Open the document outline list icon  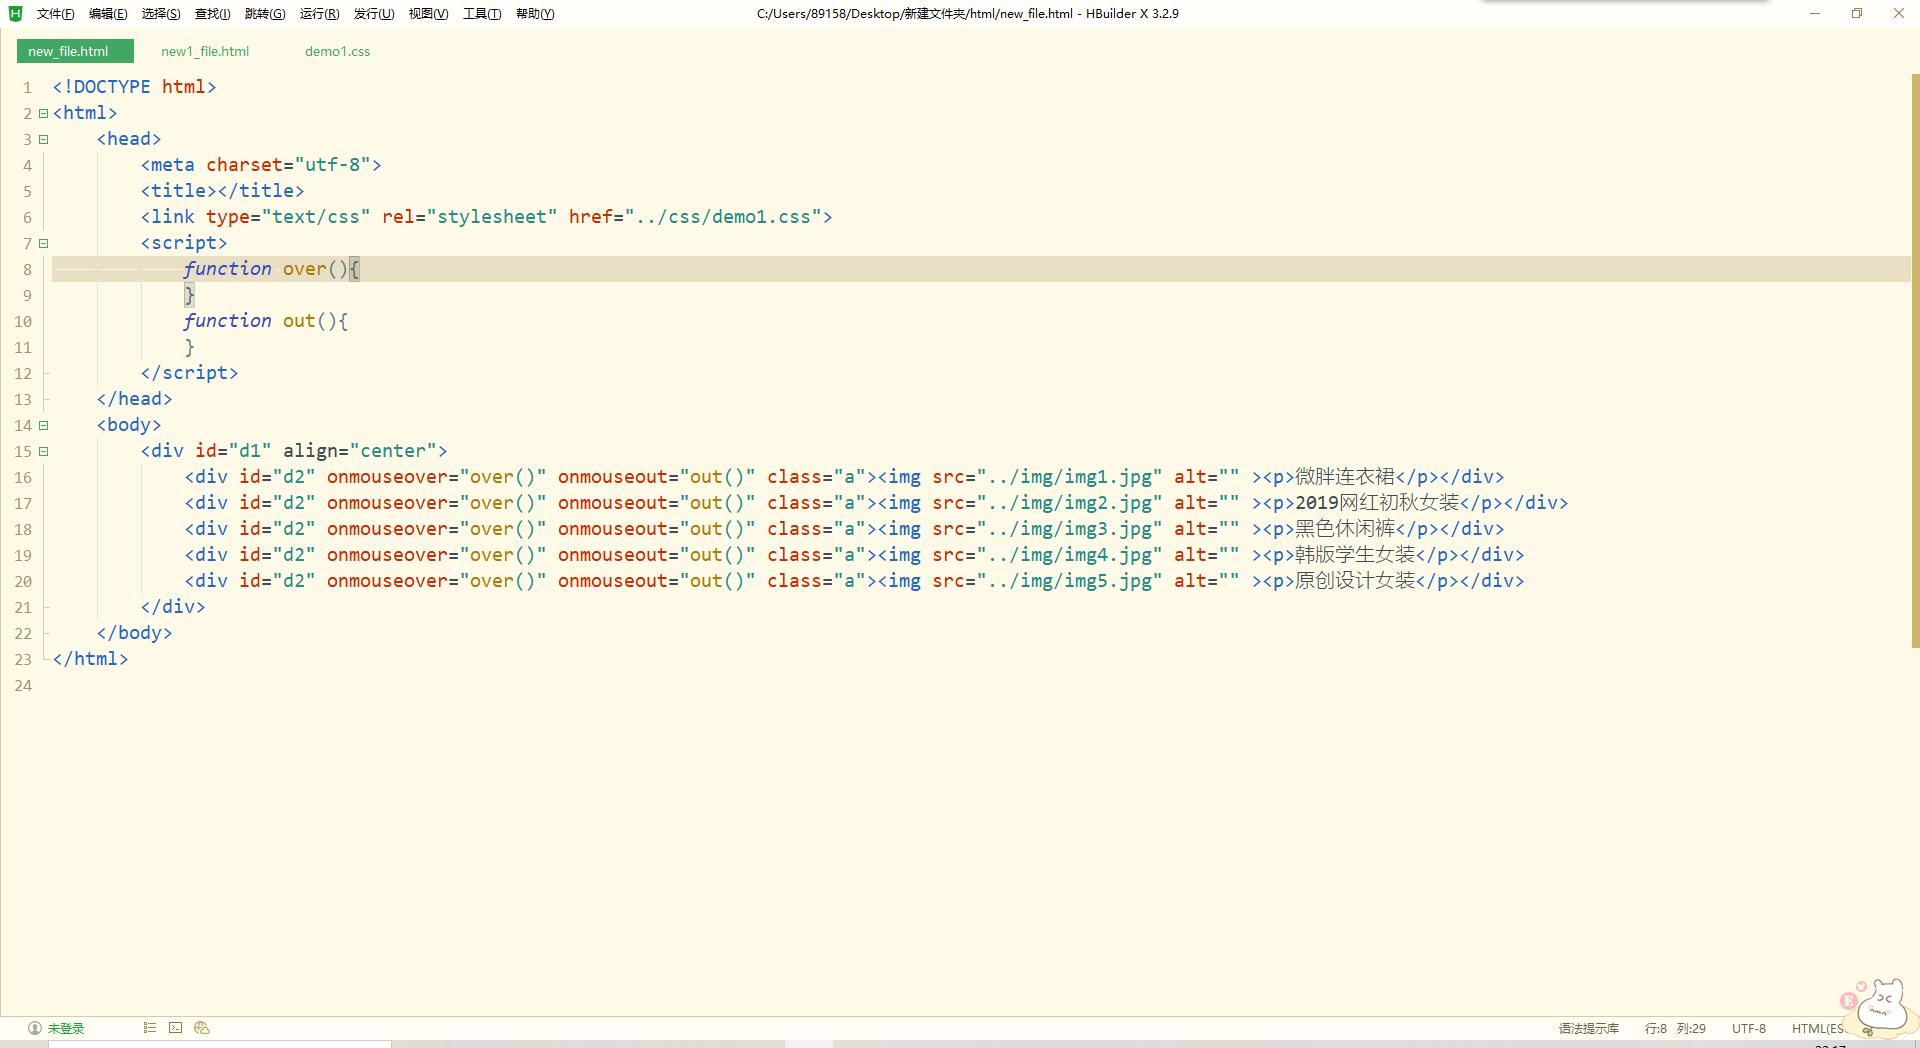click(x=149, y=1028)
